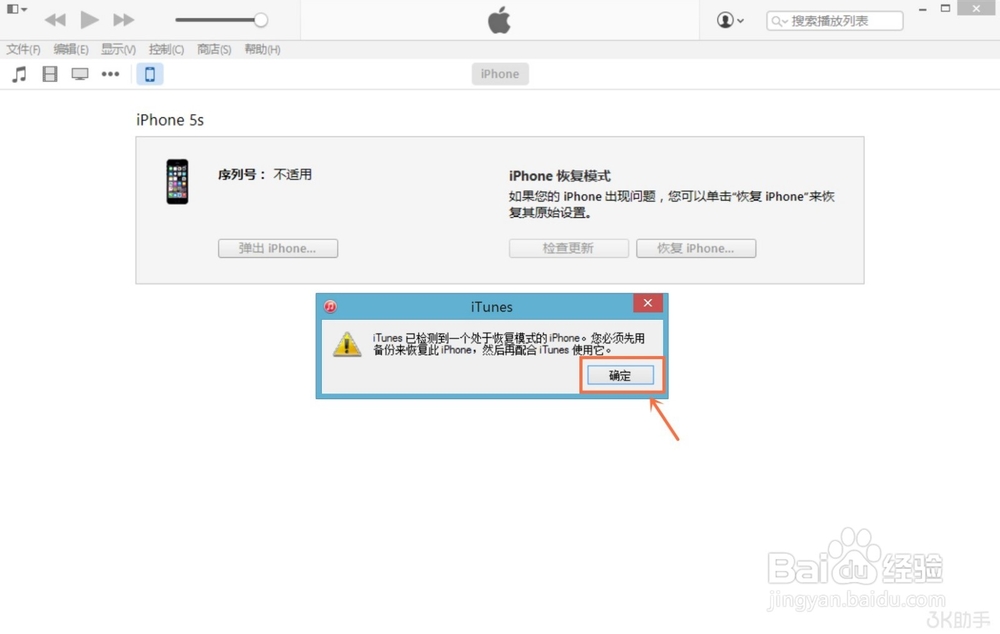
Task: Click the volume slider knob
Action: pos(261,20)
